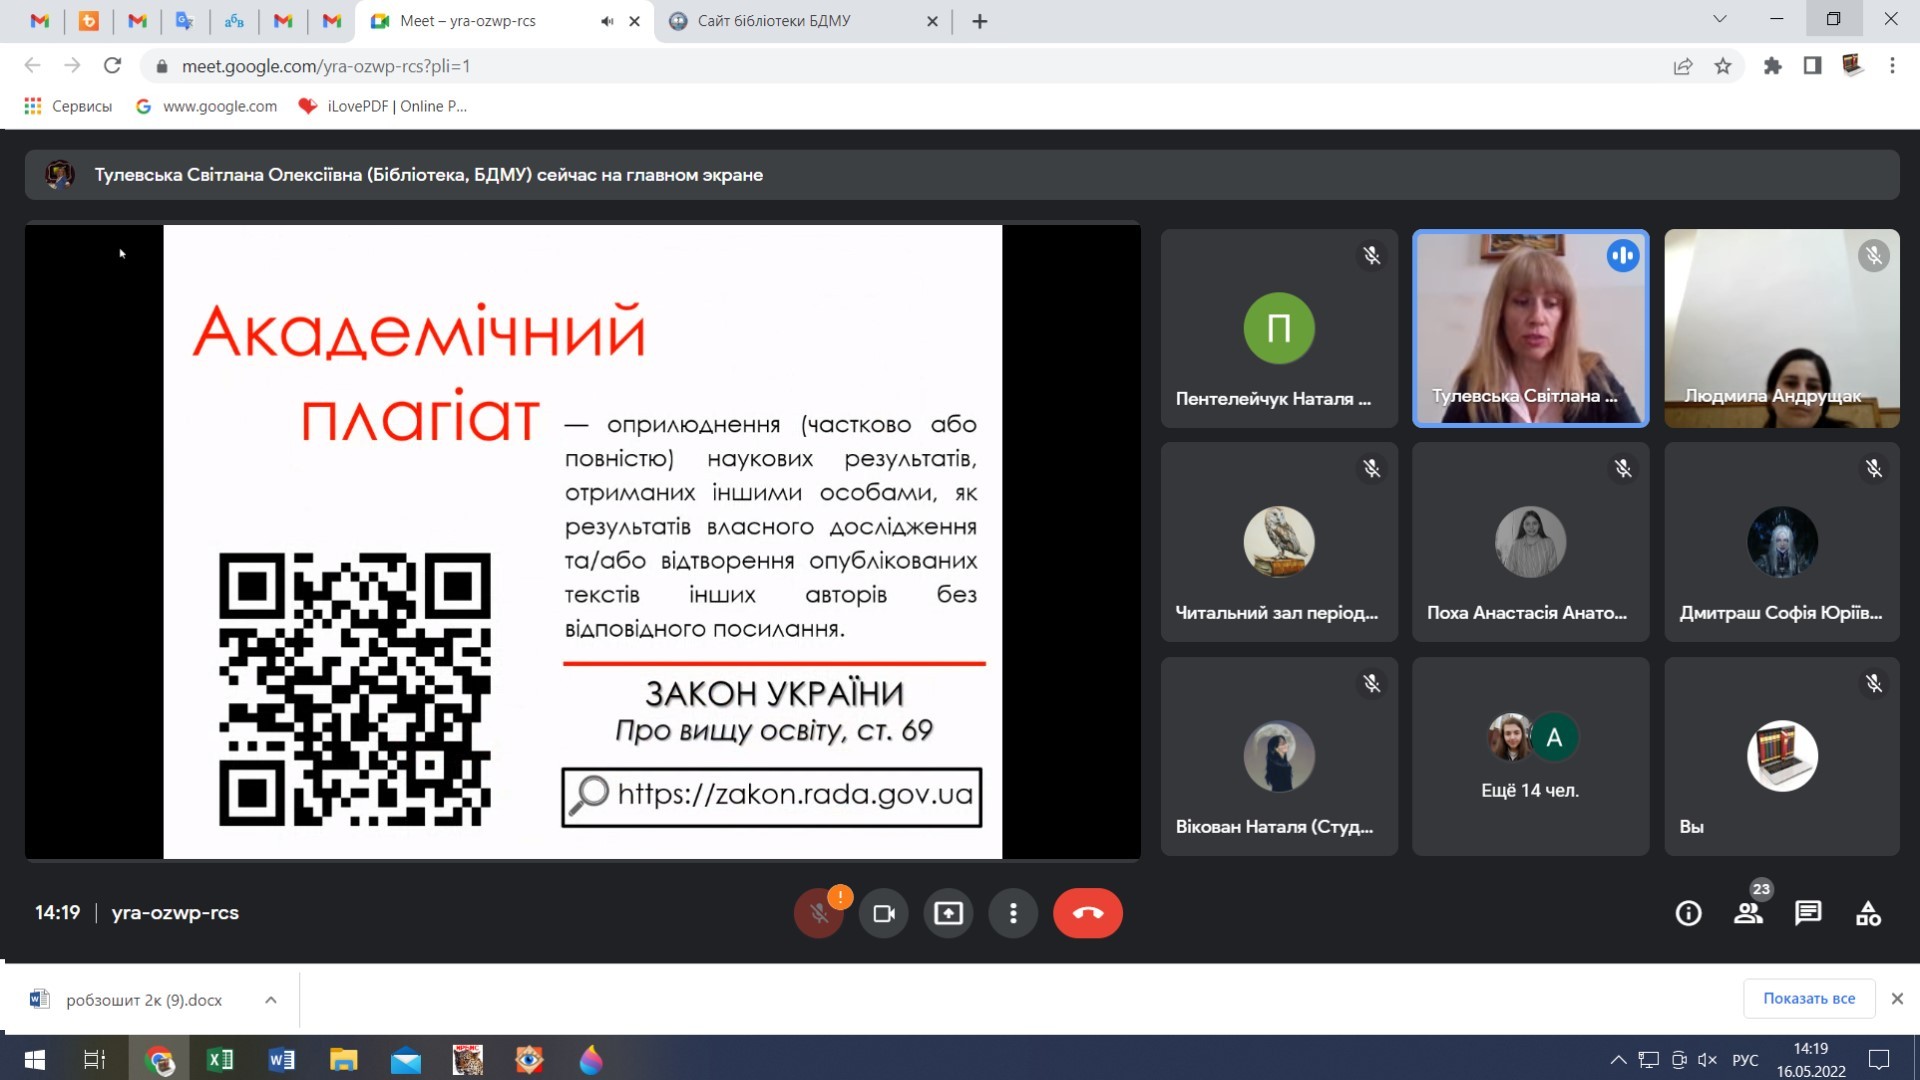This screenshot has width=1920, height=1080.
Task: Click the Ещё 14 чел. participants tile
Action: [1530, 756]
